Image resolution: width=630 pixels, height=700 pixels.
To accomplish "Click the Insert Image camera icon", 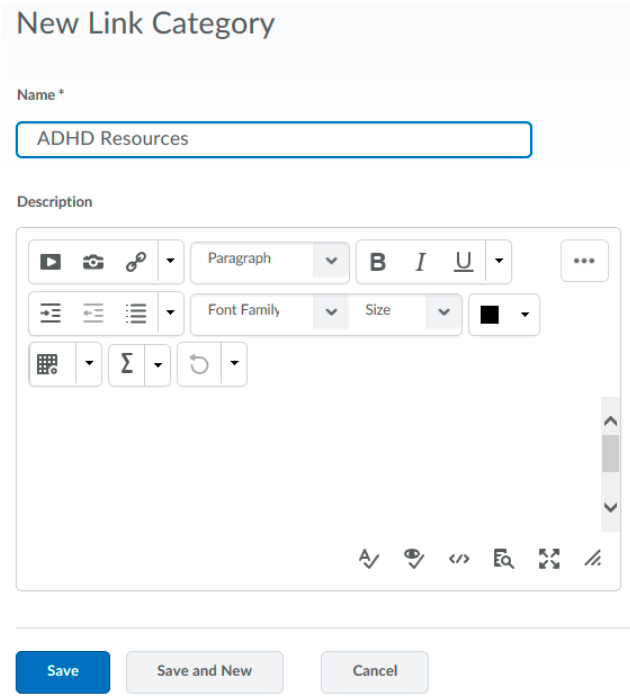I will tap(93, 262).
